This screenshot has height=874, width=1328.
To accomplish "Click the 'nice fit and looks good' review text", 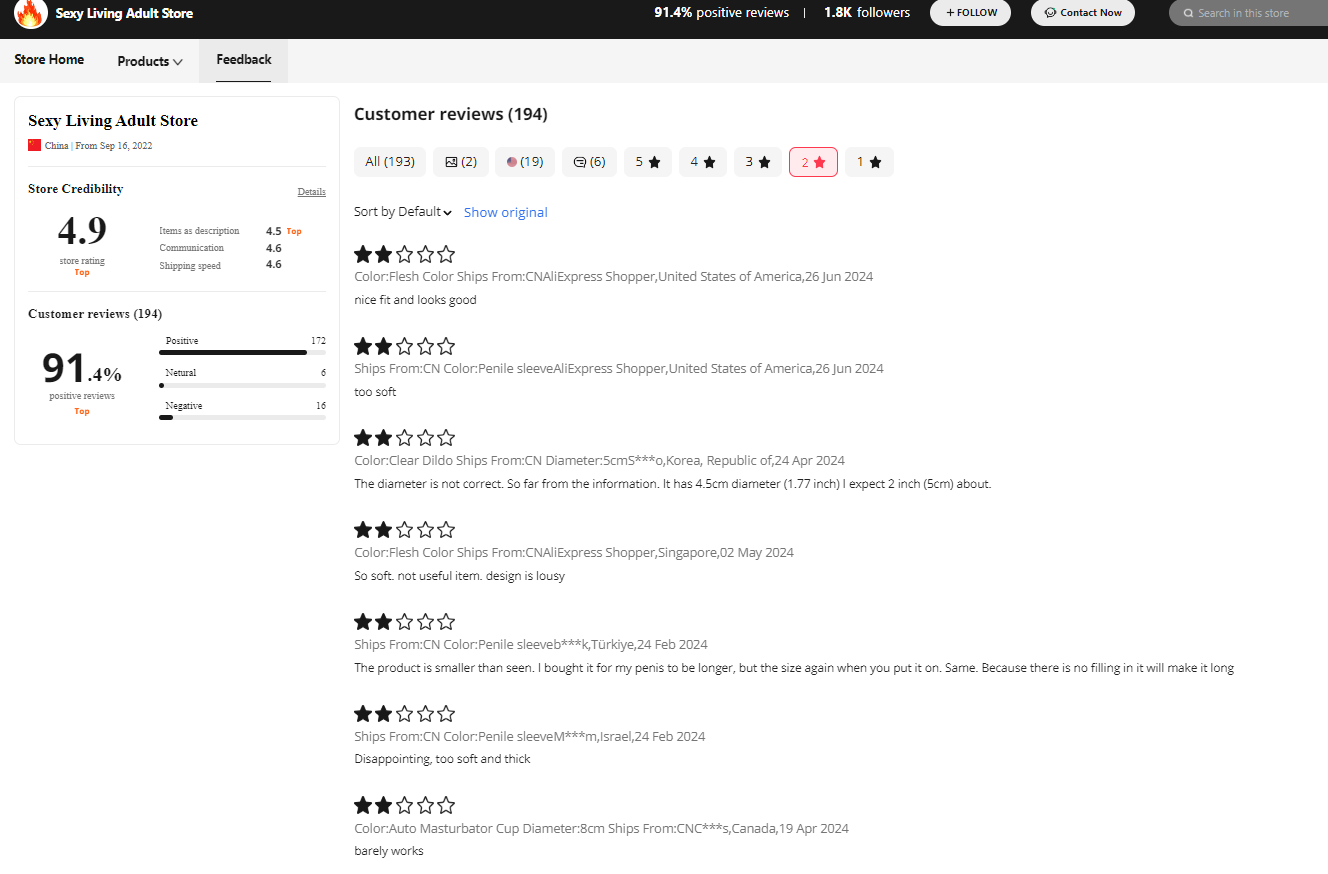I will tap(415, 300).
